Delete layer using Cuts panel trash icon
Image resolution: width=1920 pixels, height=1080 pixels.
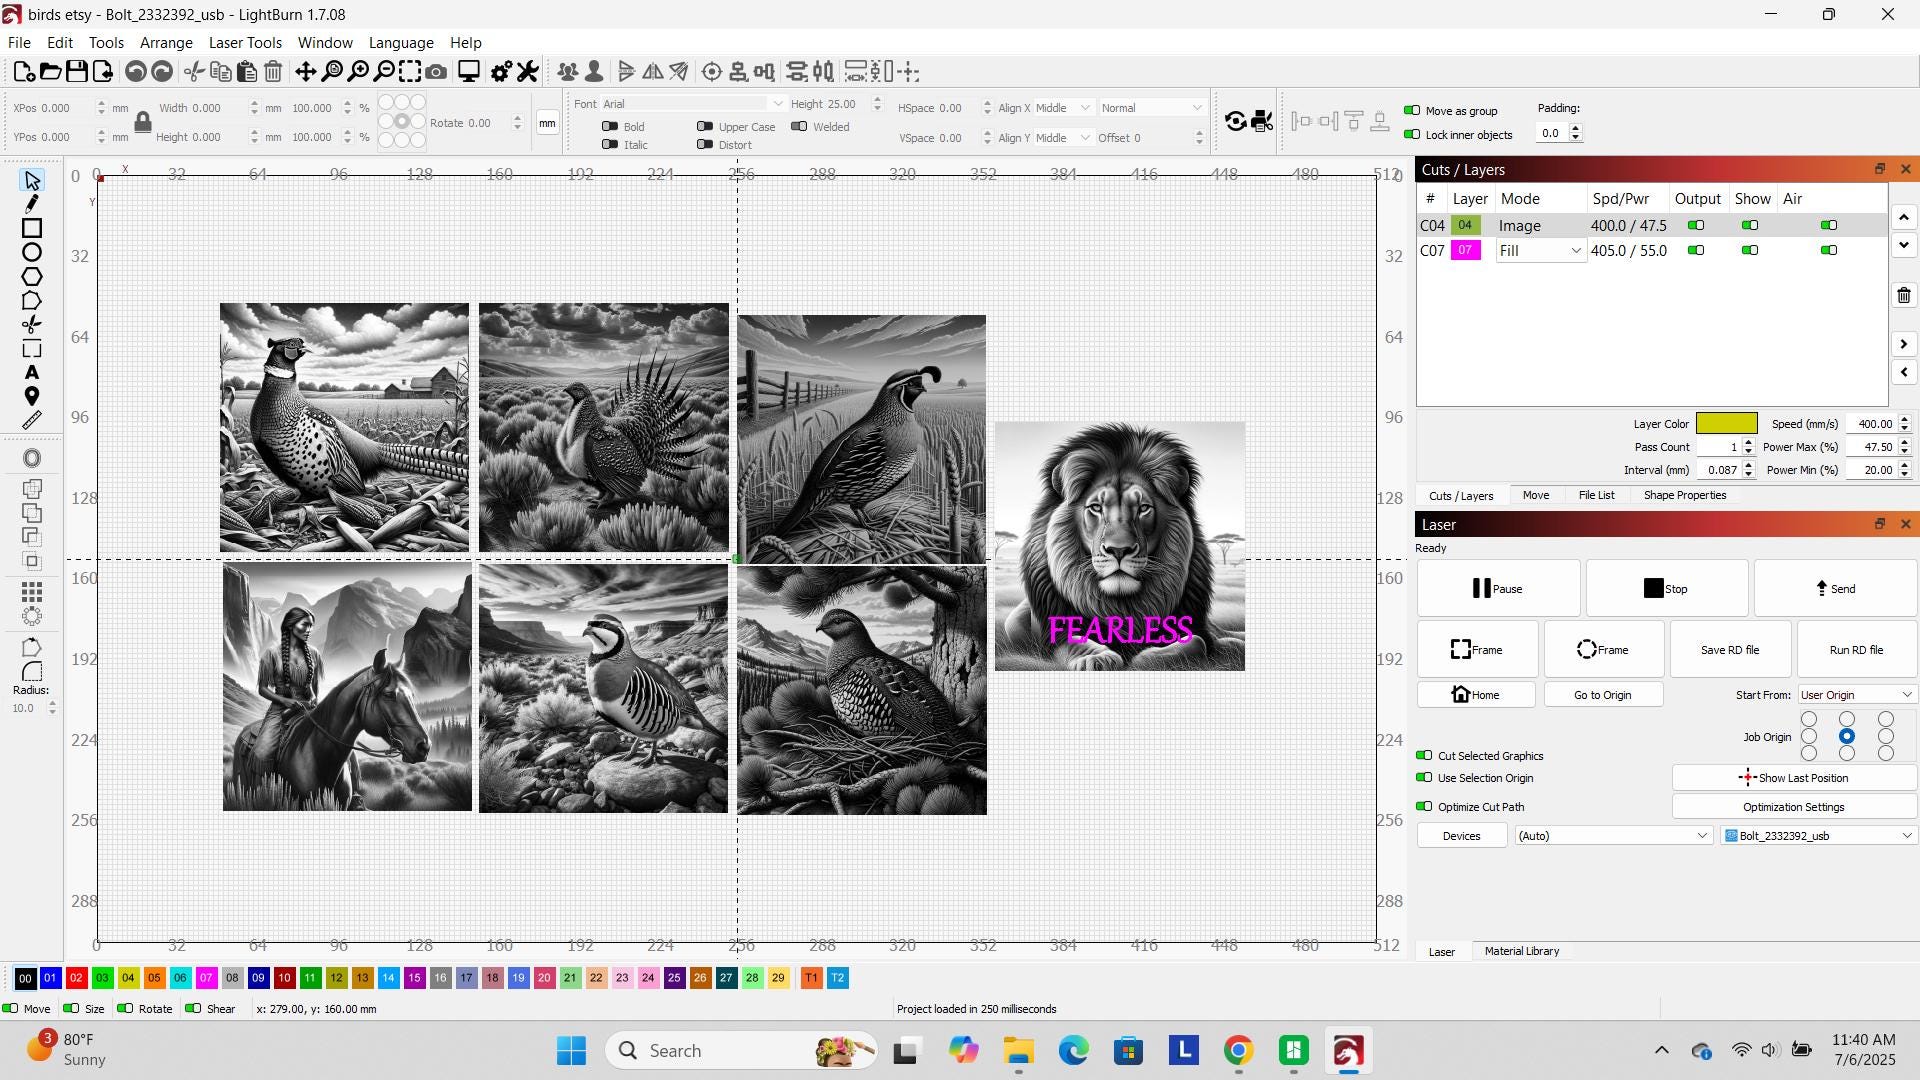point(1904,296)
